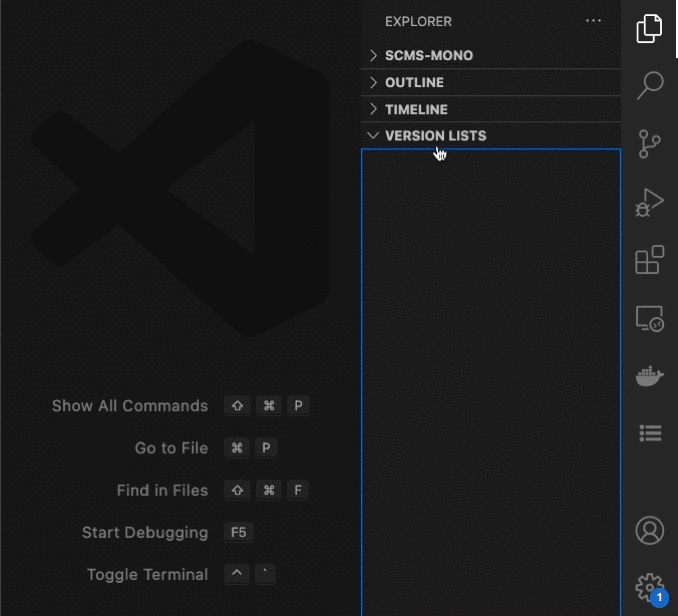The width and height of the screenshot is (678, 616).
Task: Open the Run and Debug view
Action: click(649, 202)
